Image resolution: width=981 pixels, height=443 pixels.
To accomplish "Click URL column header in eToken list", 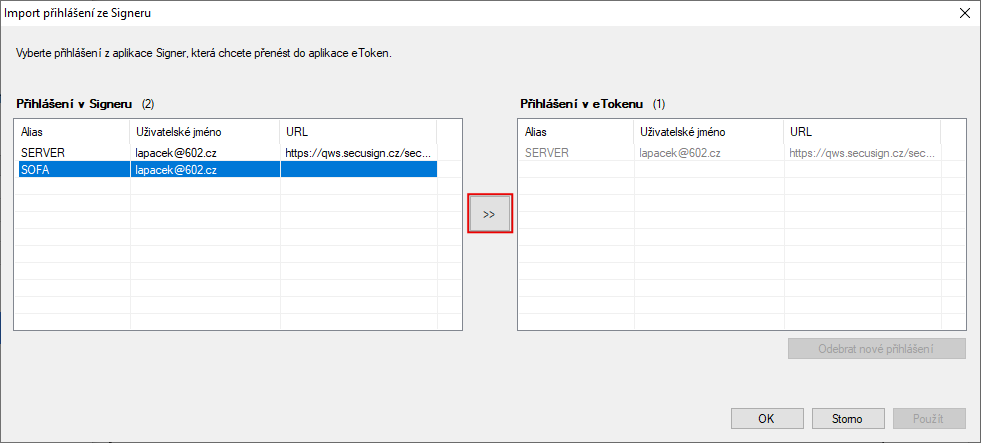I will [x=862, y=131].
